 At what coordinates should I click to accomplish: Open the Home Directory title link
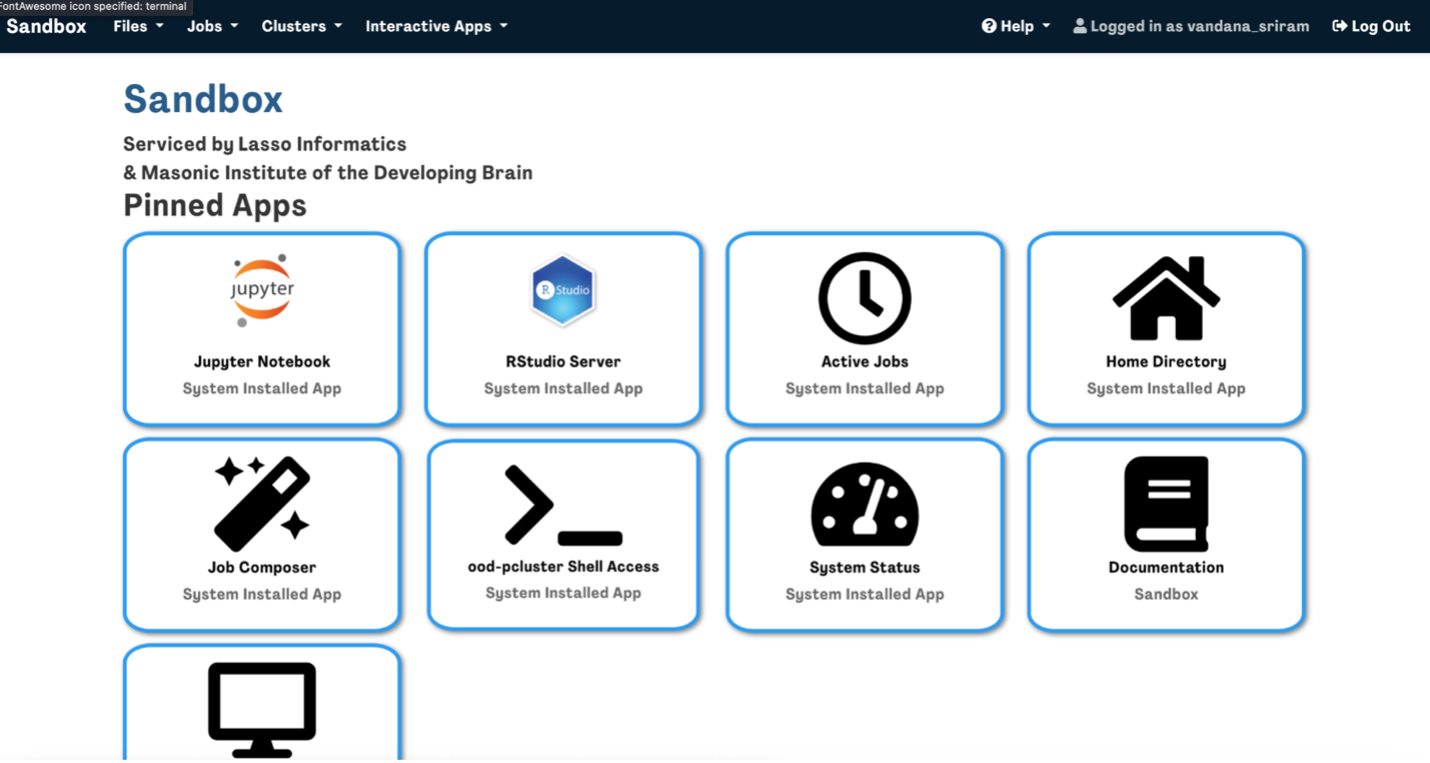1166,362
